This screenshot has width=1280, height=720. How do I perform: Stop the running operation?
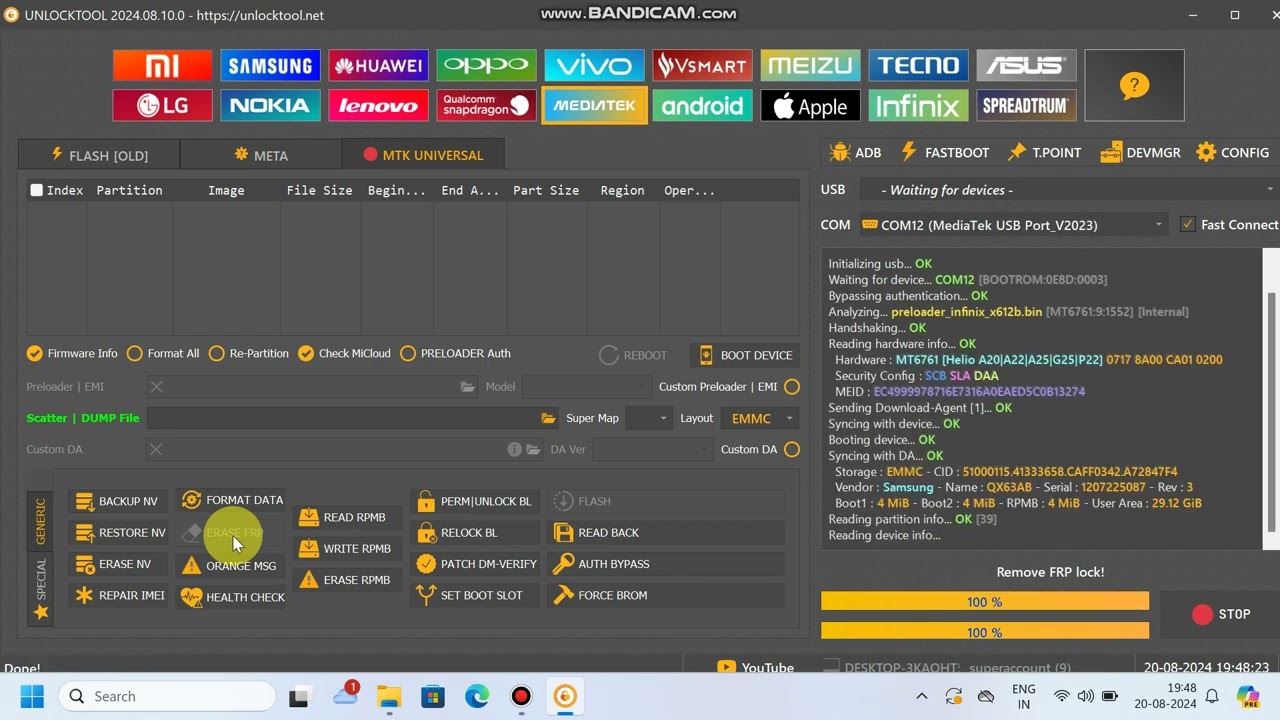click(x=1221, y=615)
